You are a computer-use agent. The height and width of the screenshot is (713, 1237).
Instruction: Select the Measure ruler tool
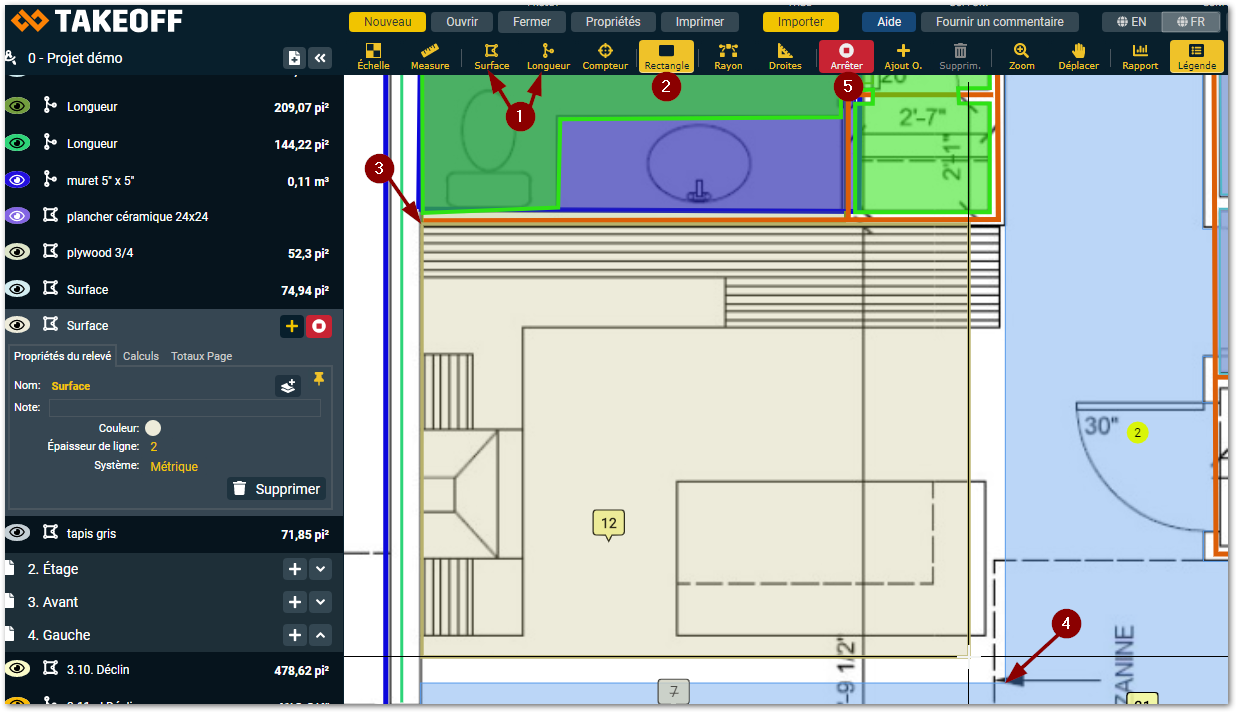430,56
